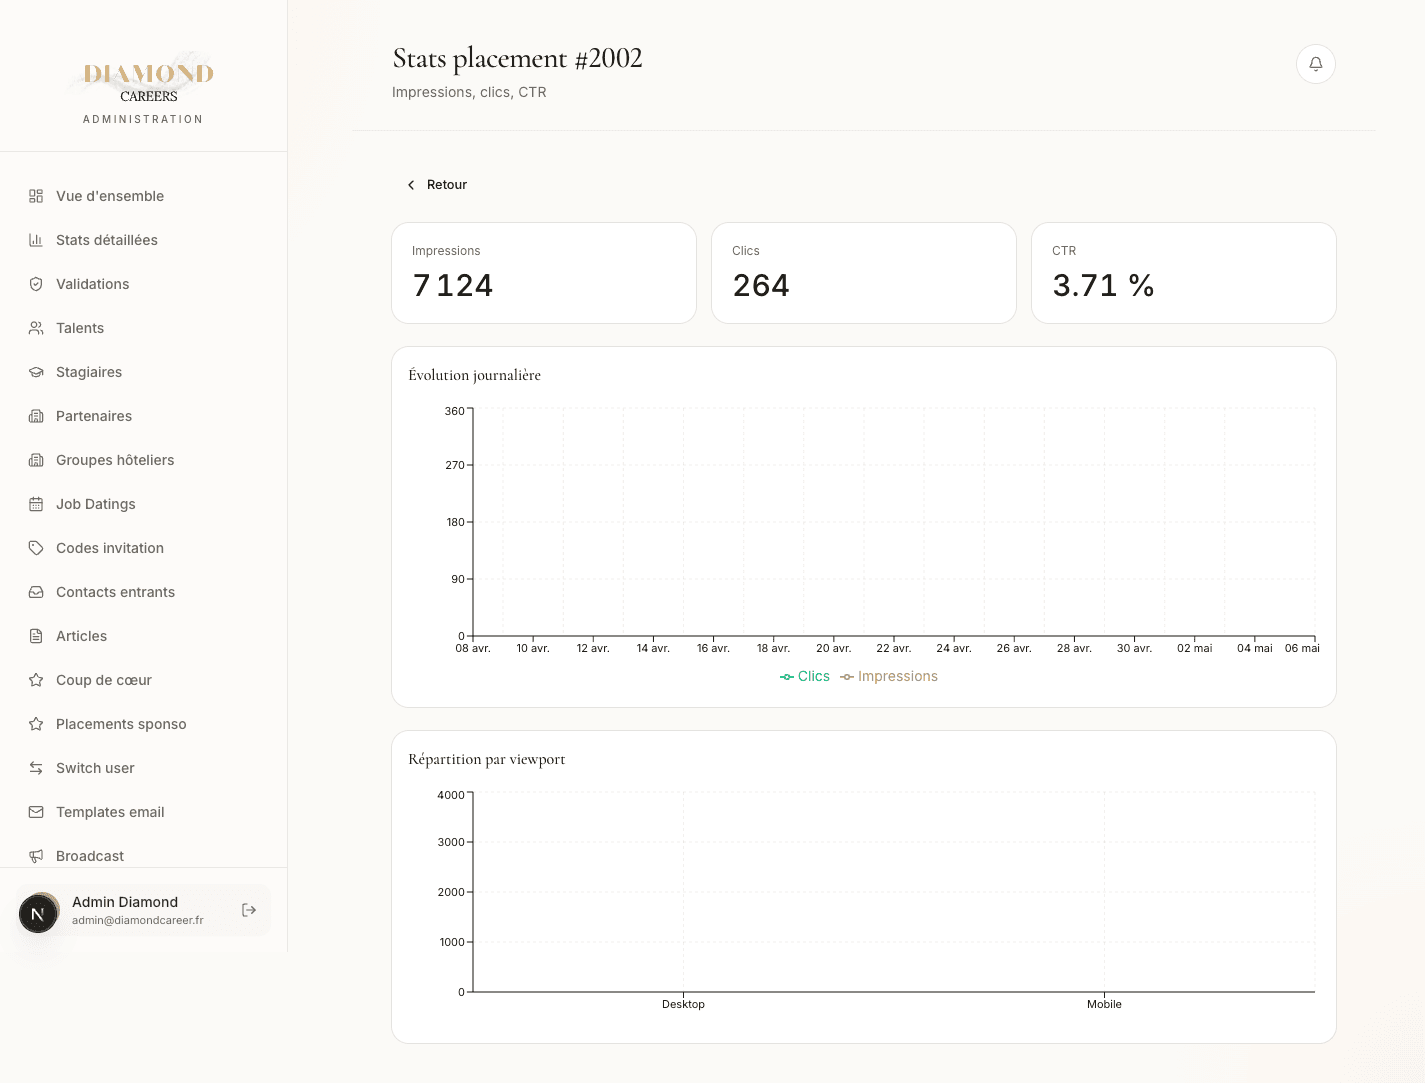Click the Admin Diamond avatar
This screenshot has width=1425, height=1083.
(x=38, y=913)
